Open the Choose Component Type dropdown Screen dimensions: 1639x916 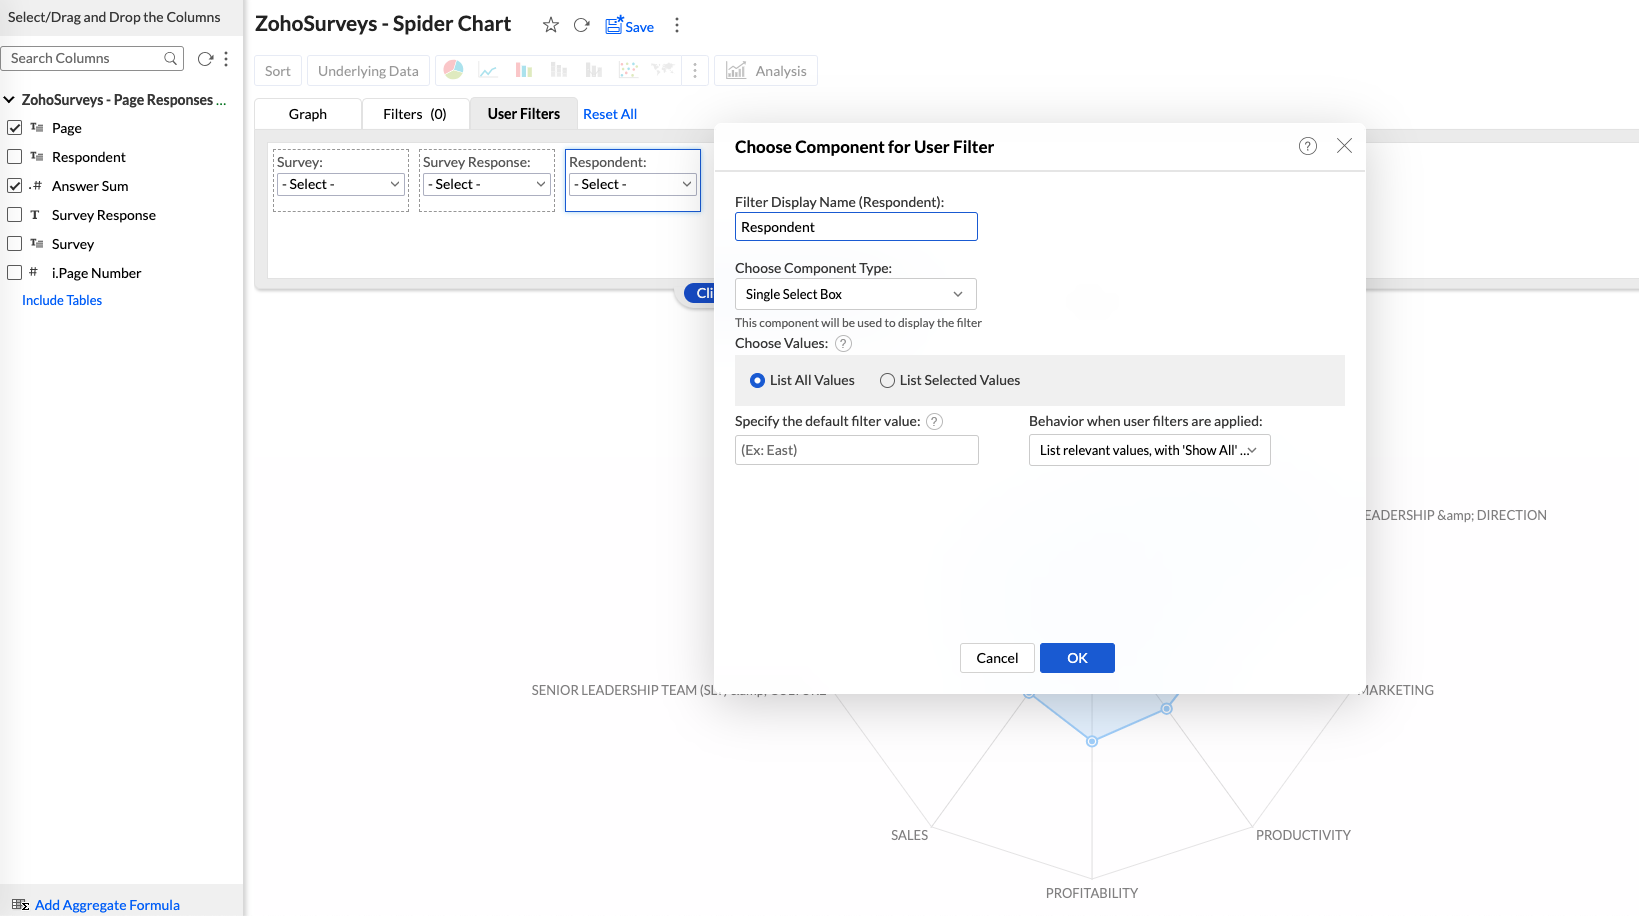[855, 294]
